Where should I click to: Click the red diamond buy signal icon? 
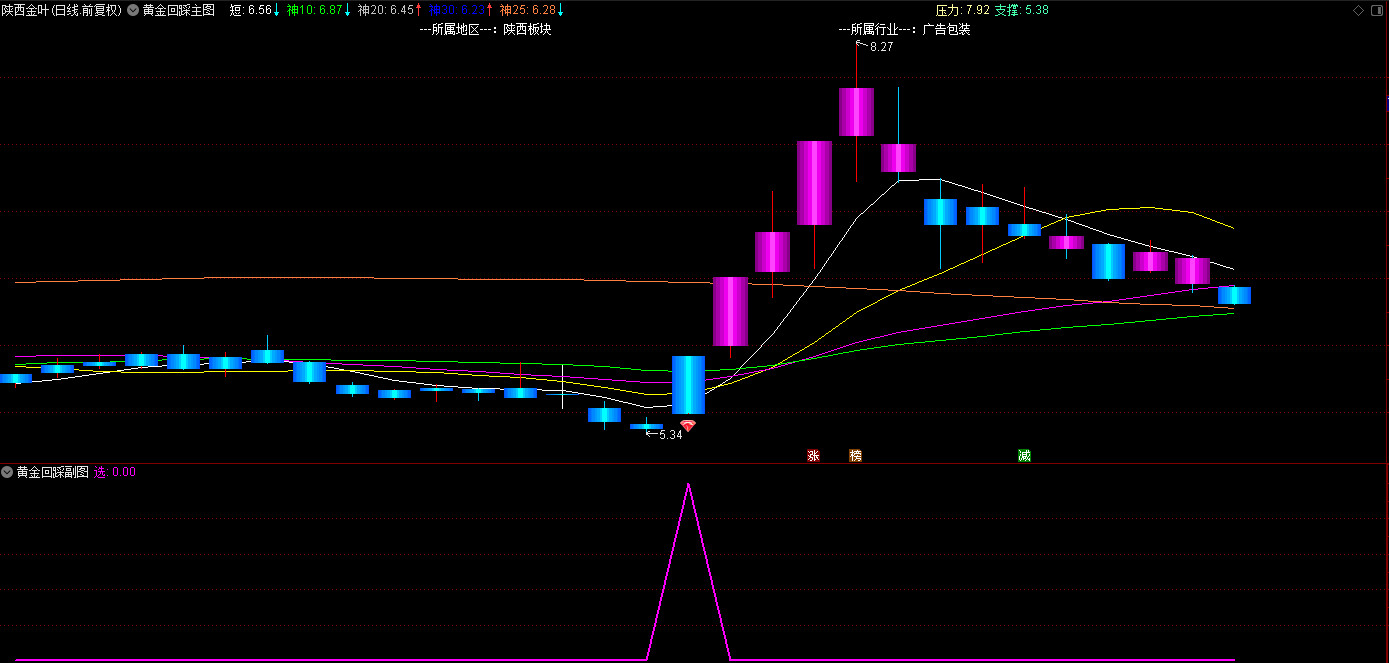click(x=687, y=425)
